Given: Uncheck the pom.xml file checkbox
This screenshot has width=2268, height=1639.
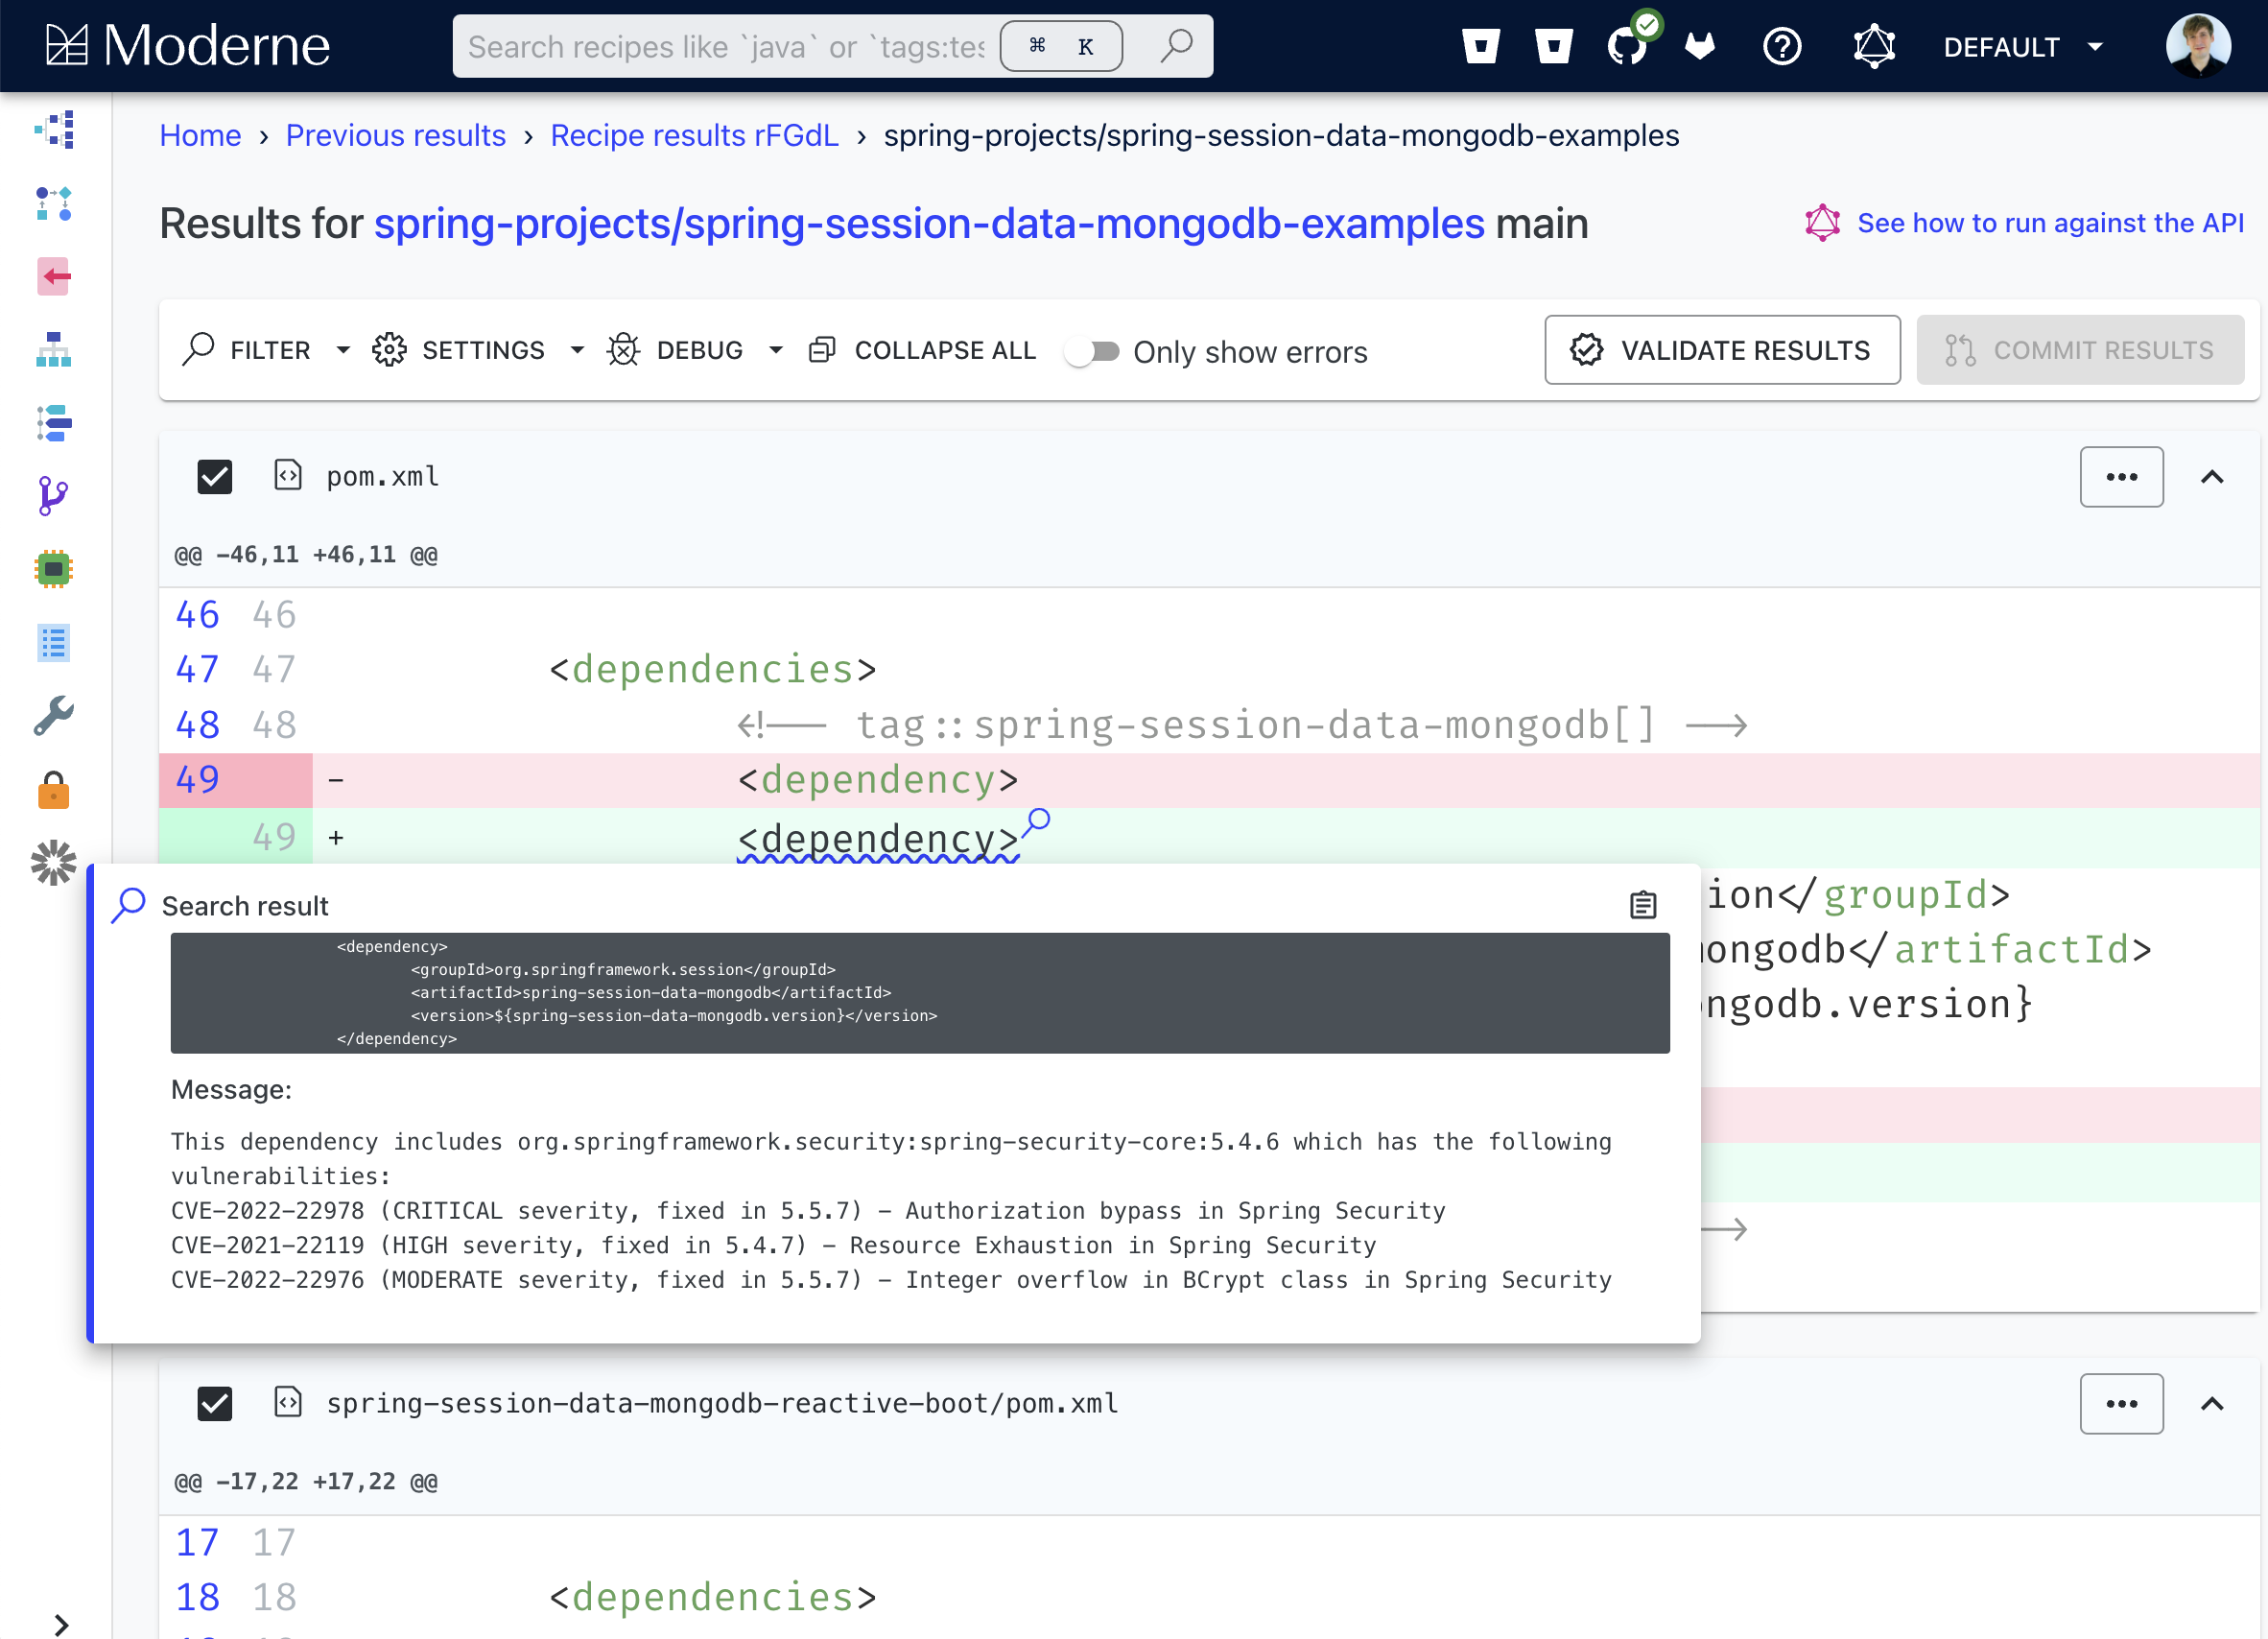Looking at the screenshot, I should pyautogui.click(x=214, y=476).
